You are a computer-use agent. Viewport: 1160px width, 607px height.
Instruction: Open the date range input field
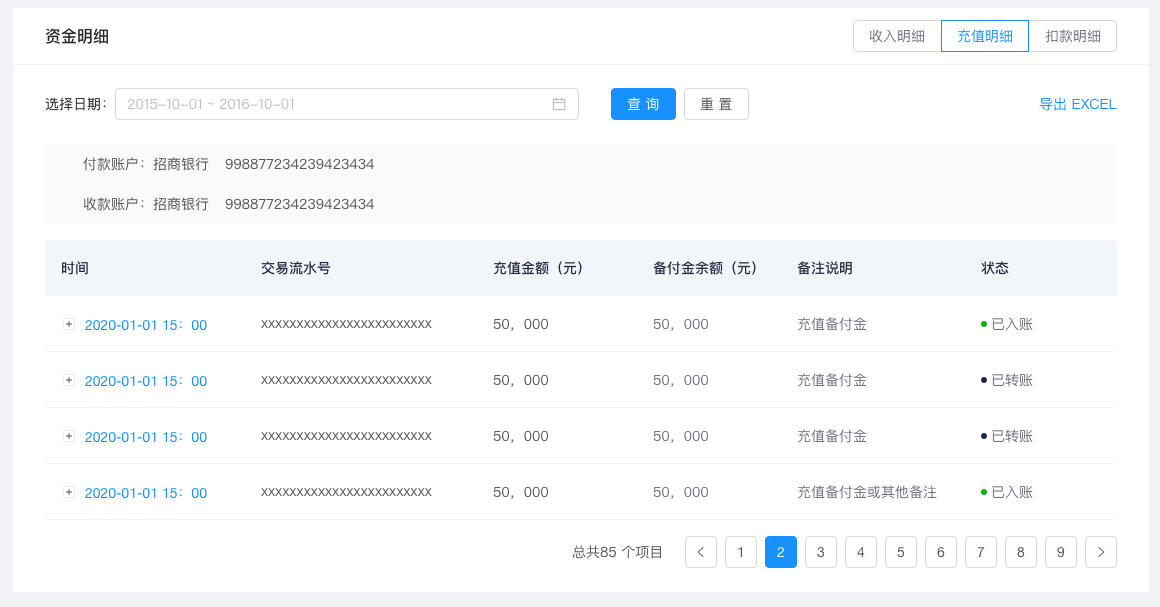[x=347, y=104]
